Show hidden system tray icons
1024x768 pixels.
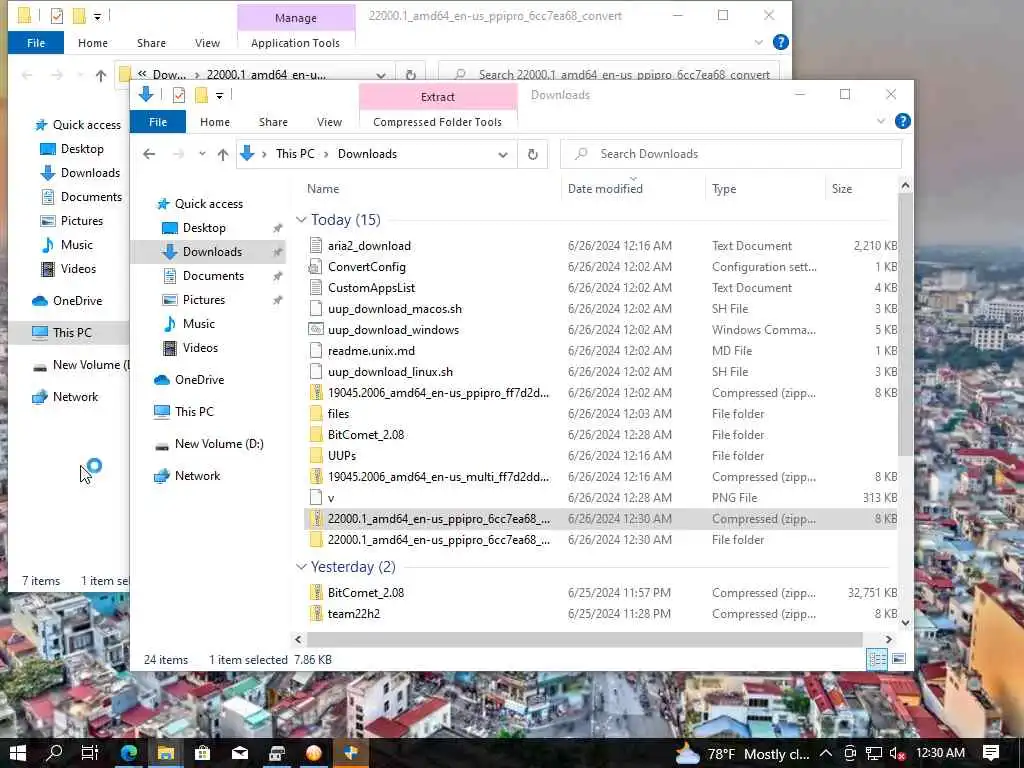[x=825, y=753]
